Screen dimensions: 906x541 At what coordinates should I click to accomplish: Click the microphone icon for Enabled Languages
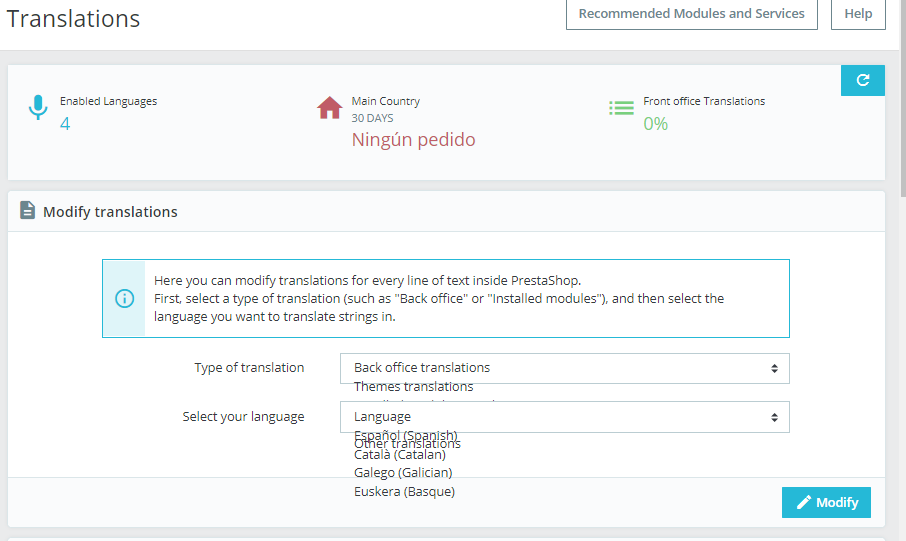coord(38,108)
